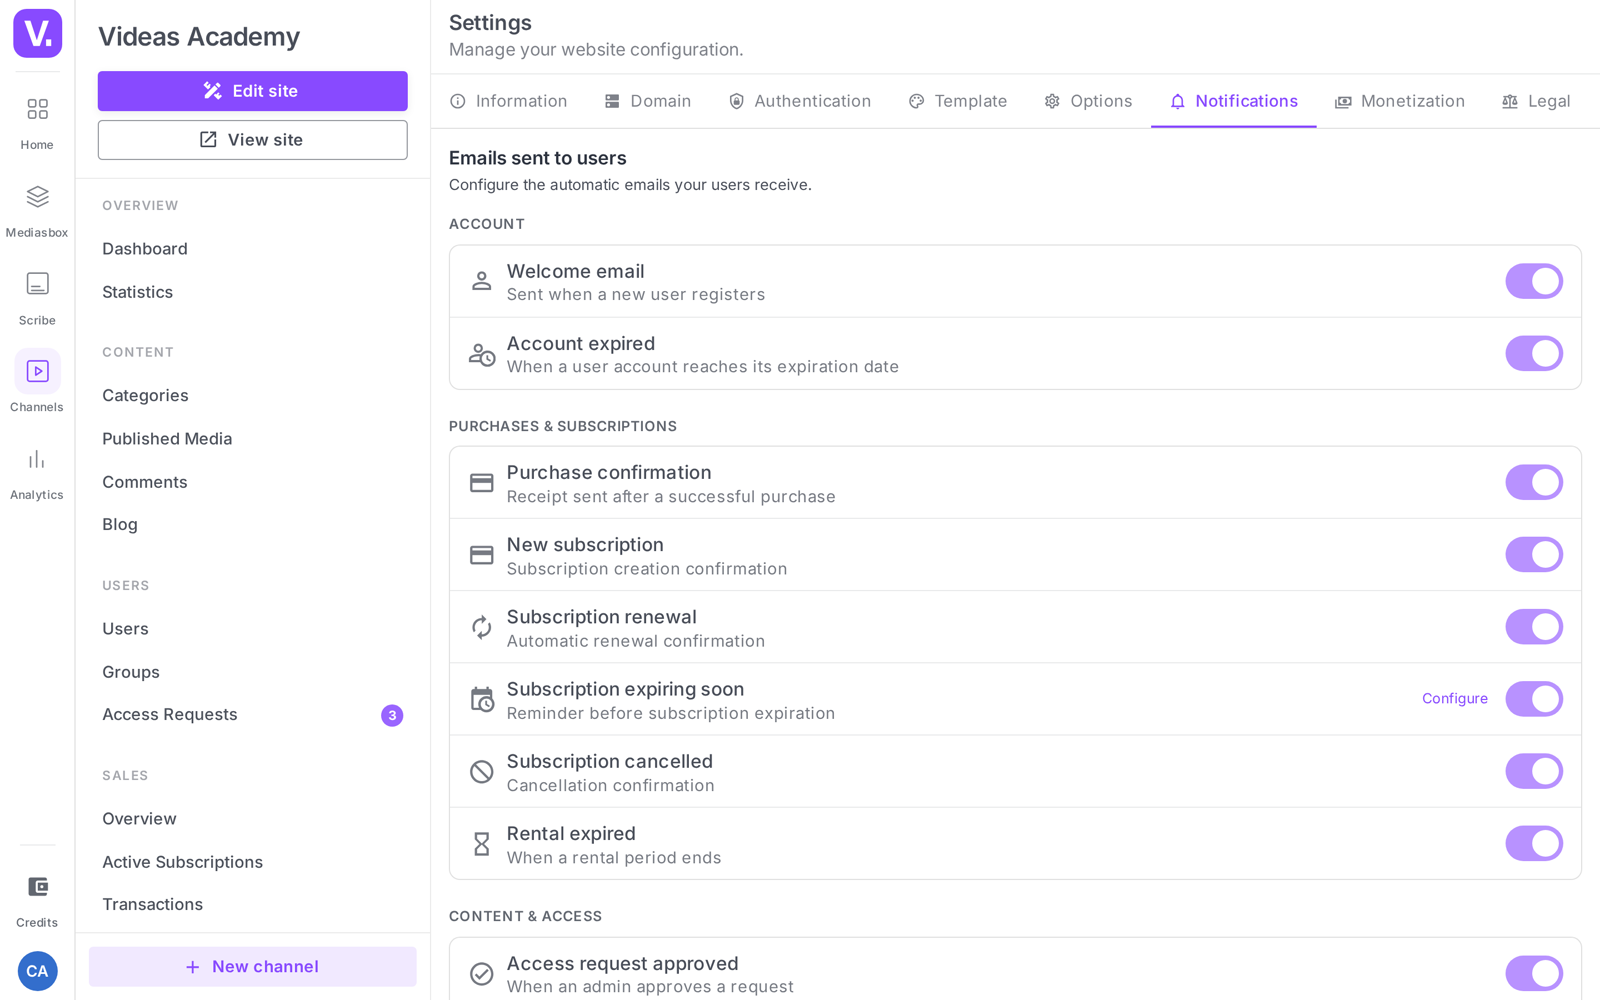Open the Authentication settings tab
Screen dimensions: 1600x1000
[x=799, y=101]
